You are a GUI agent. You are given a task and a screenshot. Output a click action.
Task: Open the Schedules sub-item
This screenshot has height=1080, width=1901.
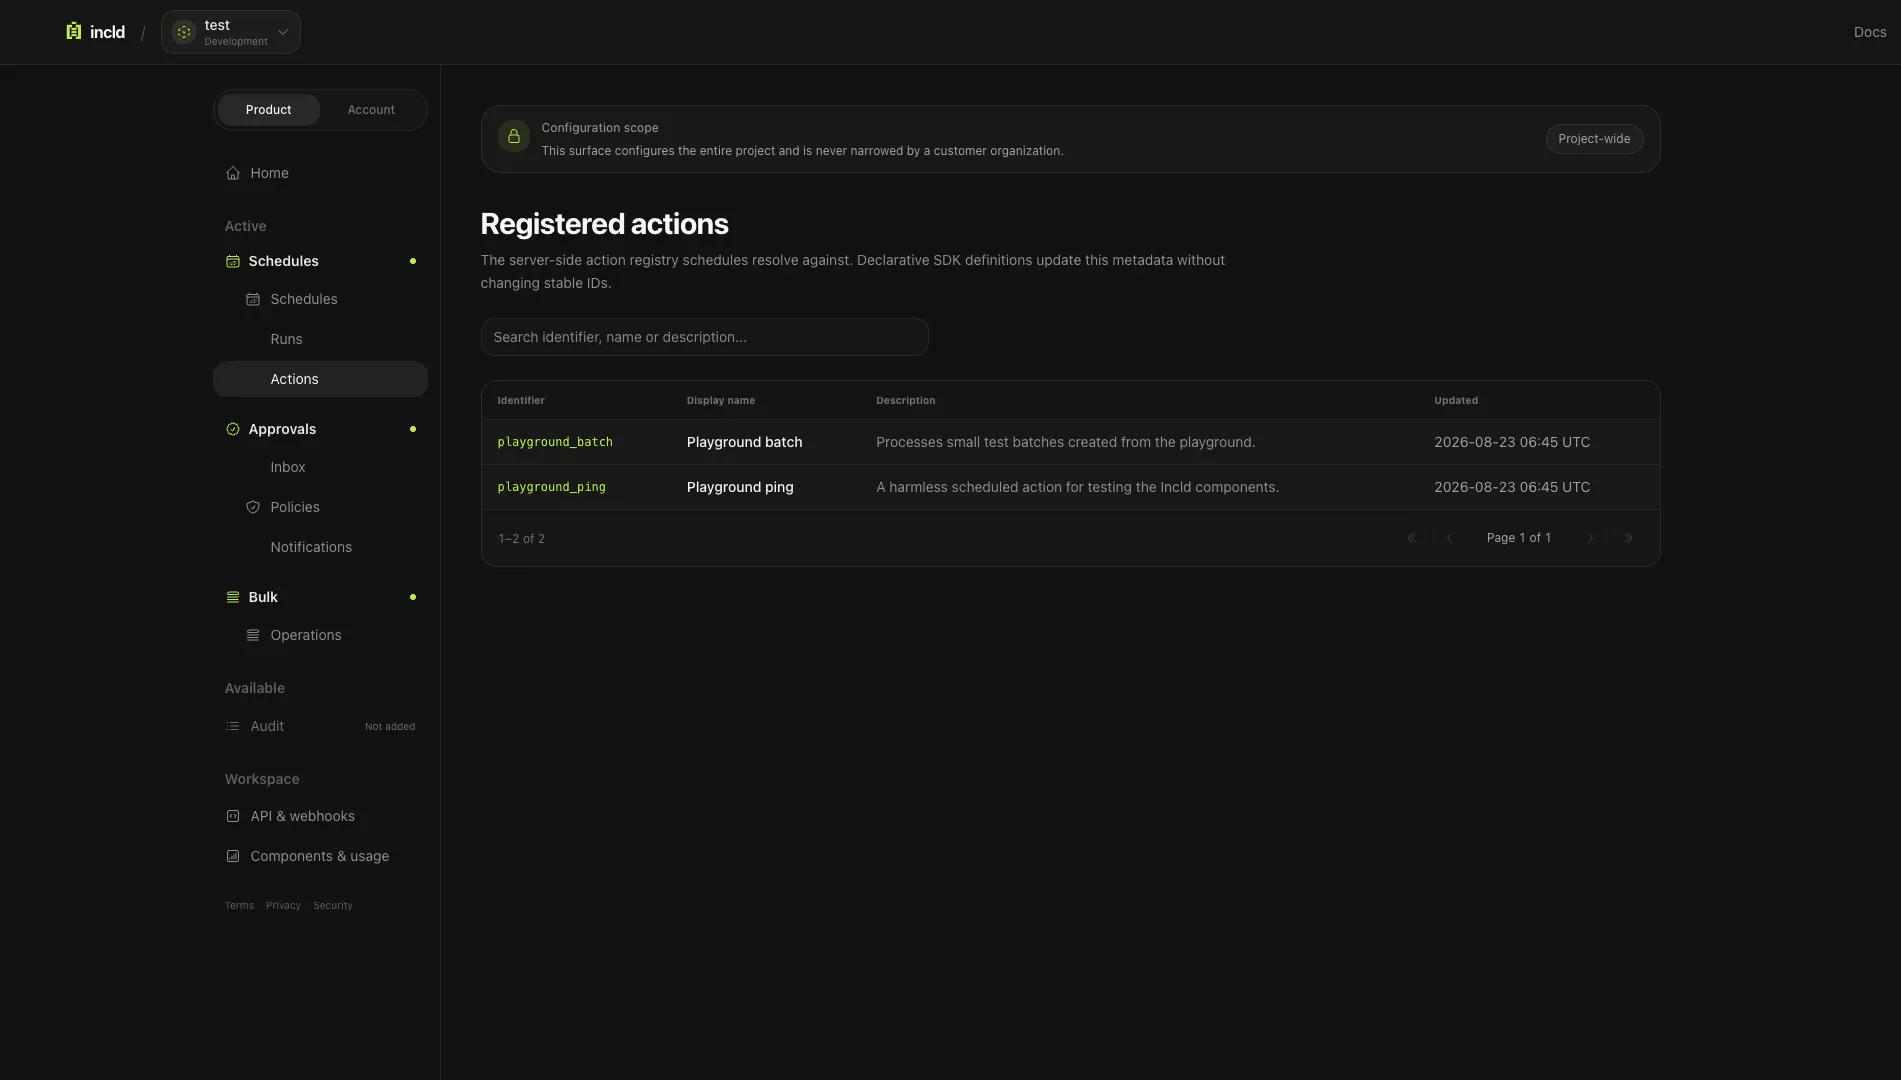coord(320,299)
